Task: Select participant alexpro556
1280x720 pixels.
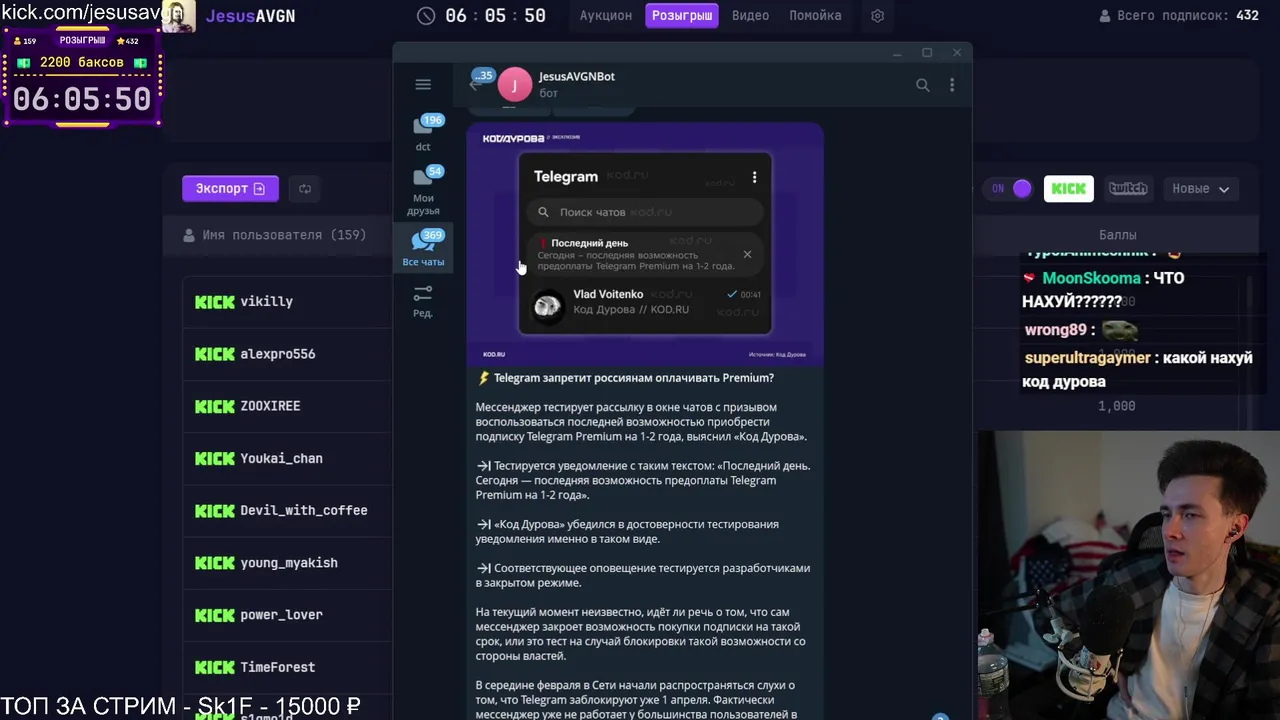Action: 278,354
